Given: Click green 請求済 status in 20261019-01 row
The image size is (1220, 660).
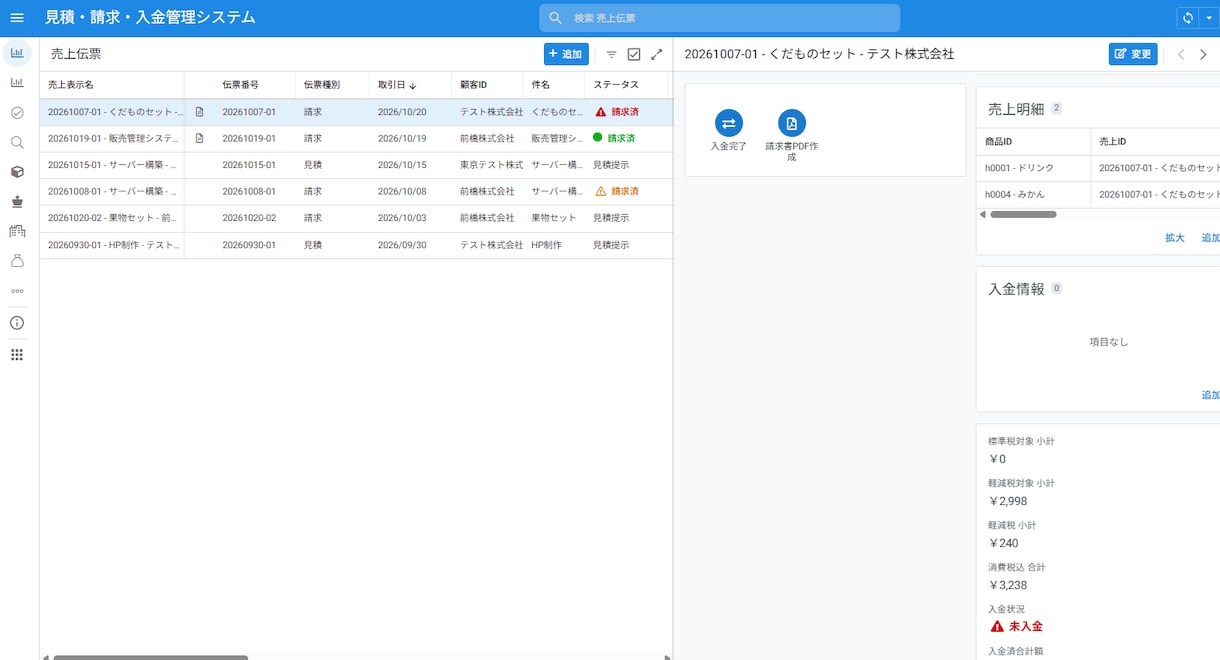Looking at the screenshot, I should coord(614,138).
